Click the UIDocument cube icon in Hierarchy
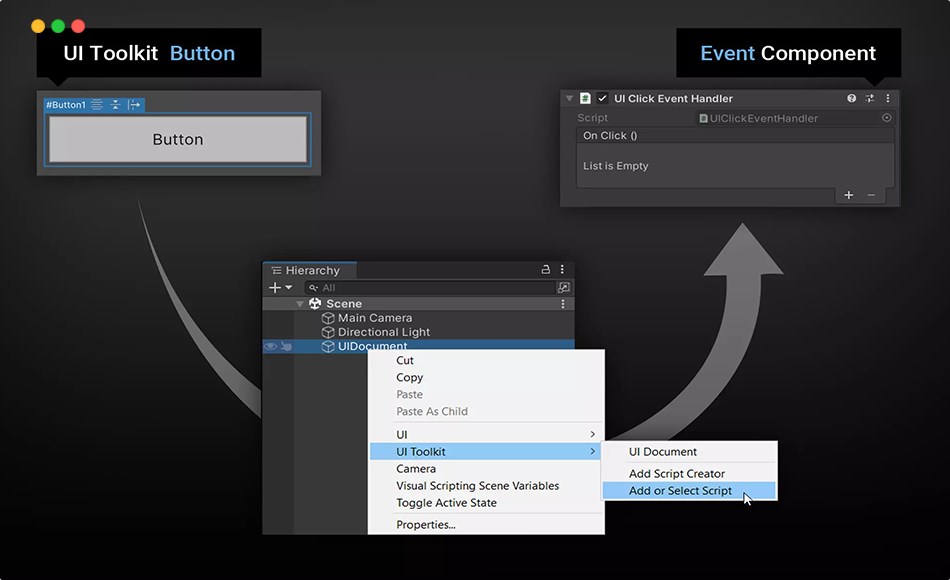Screen dimensions: 950x580 pyautogui.click(x=329, y=345)
